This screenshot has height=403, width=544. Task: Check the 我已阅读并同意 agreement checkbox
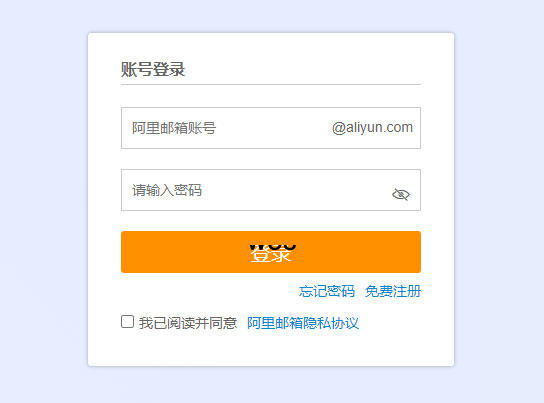pos(127,321)
